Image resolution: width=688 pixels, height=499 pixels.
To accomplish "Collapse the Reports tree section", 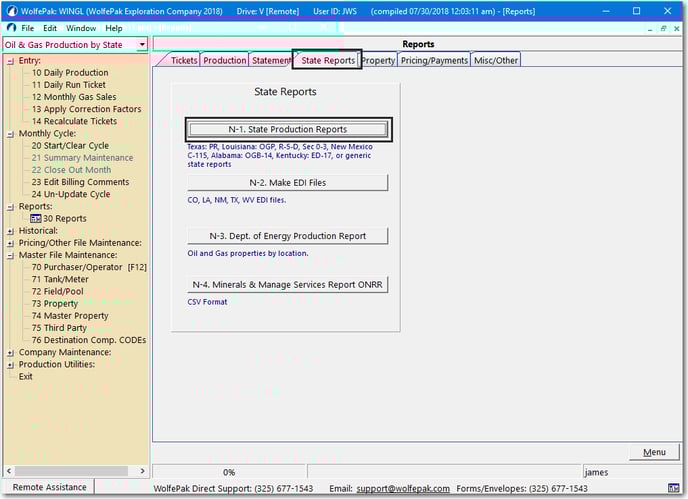I will pos(11,207).
